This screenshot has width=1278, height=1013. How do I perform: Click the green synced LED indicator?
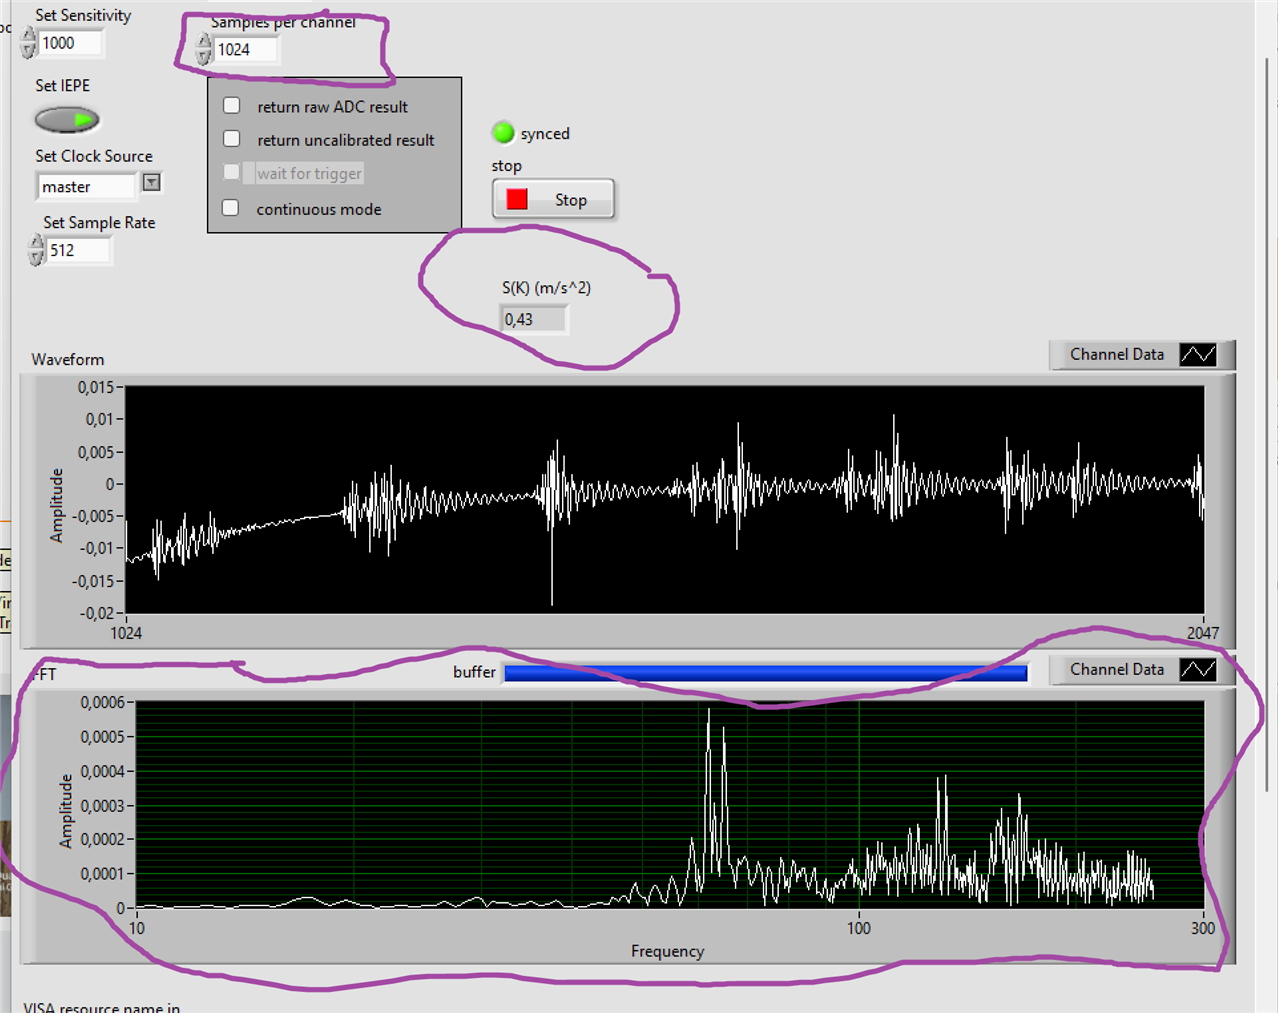[x=503, y=132]
